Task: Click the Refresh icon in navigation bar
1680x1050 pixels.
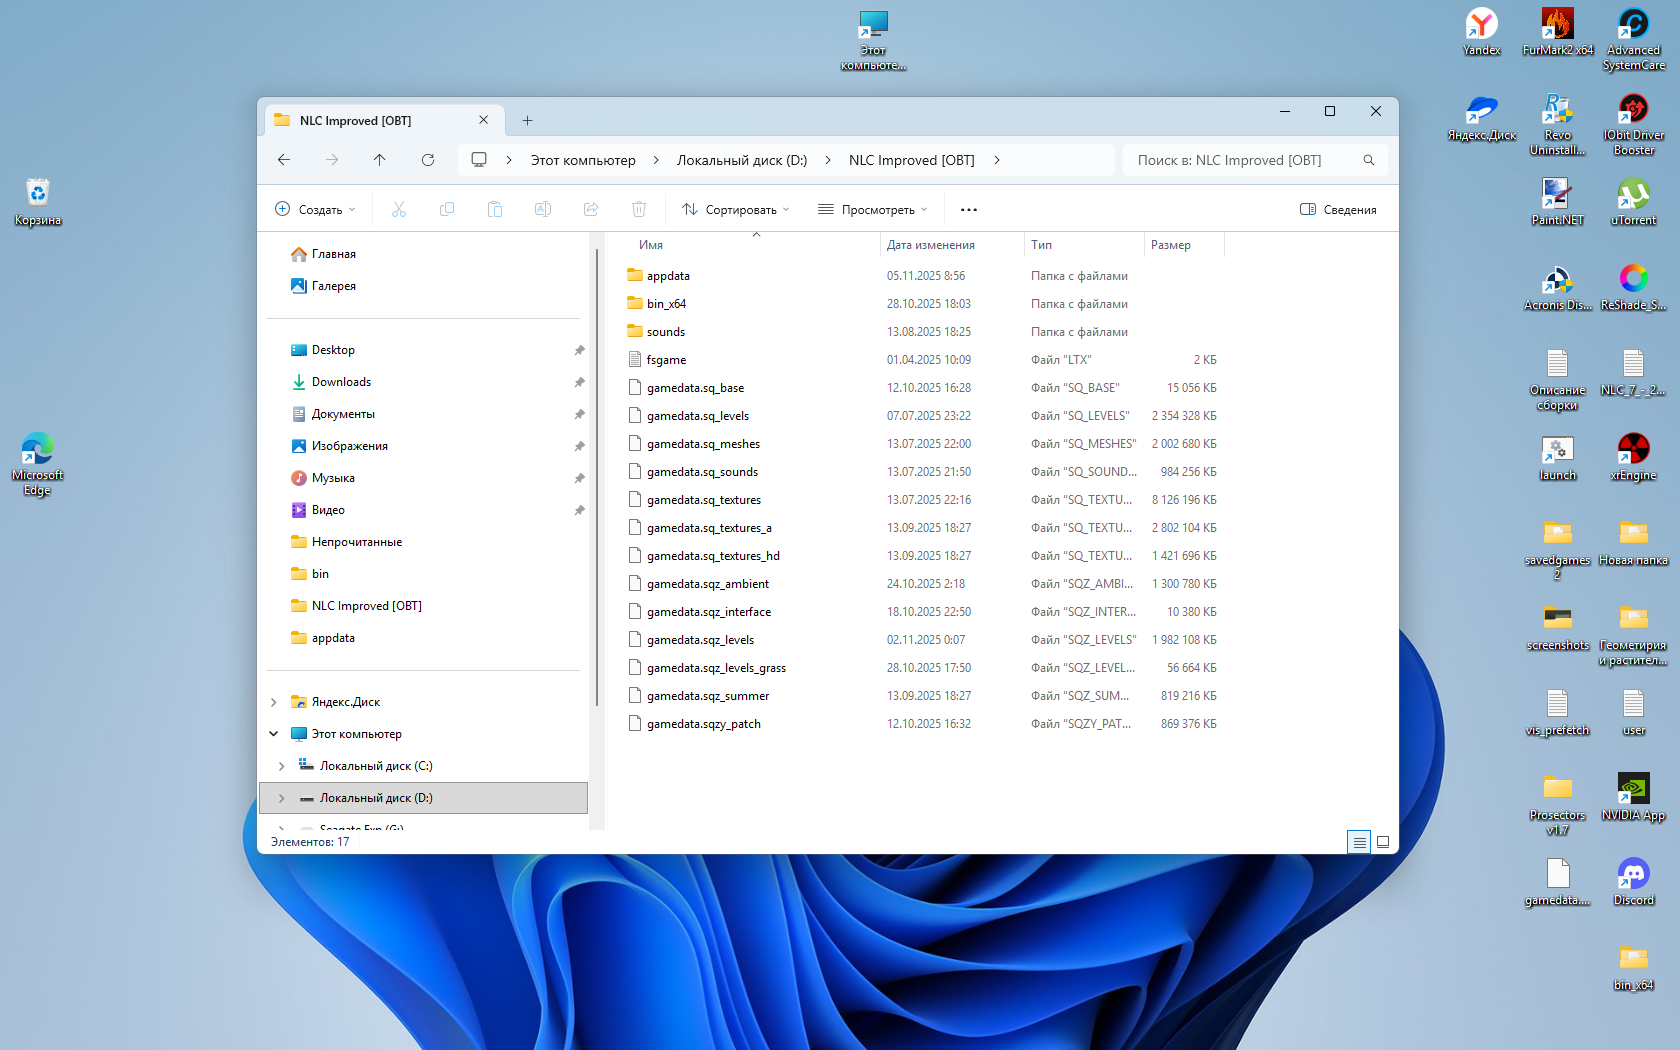Action: pyautogui.click(x=428, y=160)
